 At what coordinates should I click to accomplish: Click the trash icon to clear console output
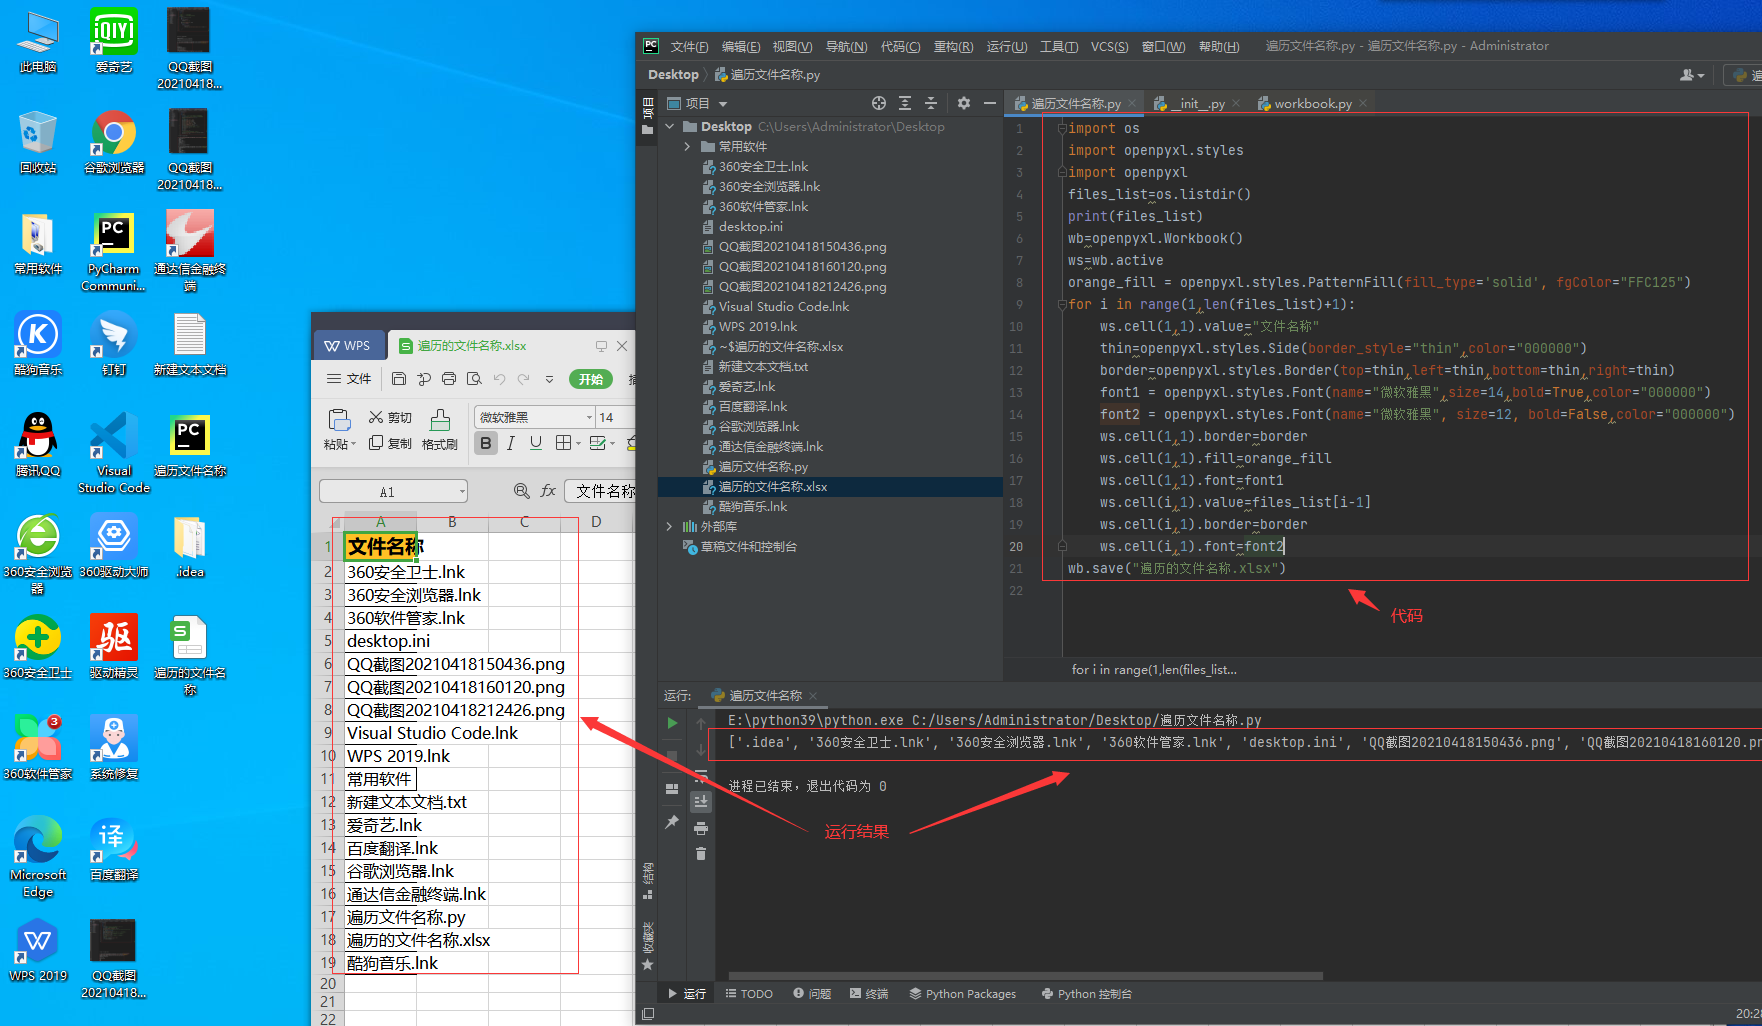click(x=701, y=853)
